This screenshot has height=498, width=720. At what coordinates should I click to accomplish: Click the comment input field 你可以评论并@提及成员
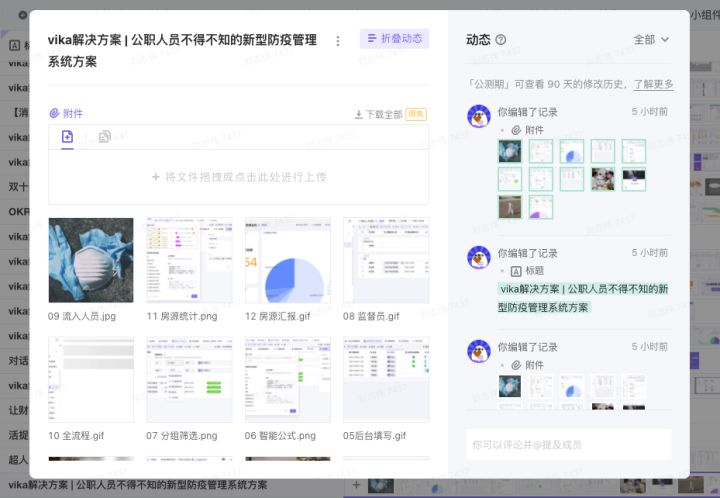568,445
